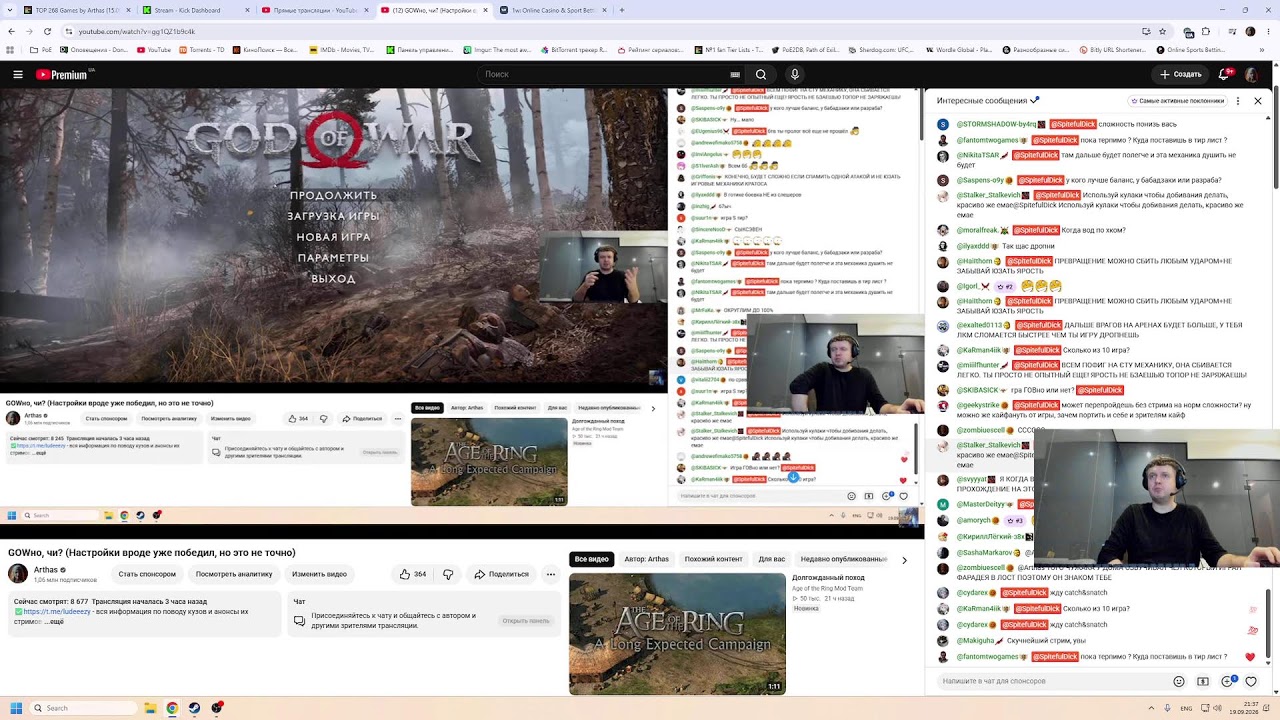This screenshot has height=720, width=1280.
Task: Select the Похожий контент chip
Action: 714,559
